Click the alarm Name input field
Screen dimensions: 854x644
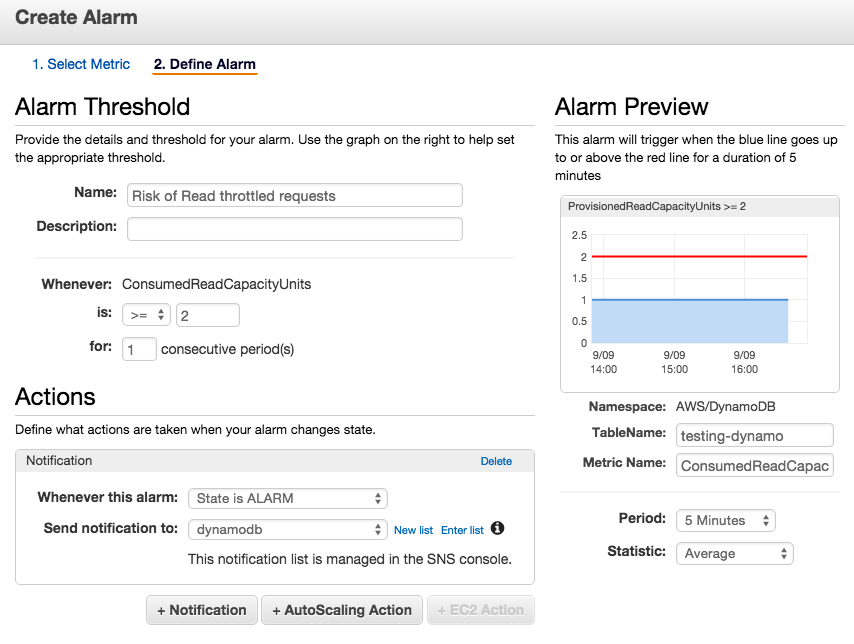click(294, 195)
